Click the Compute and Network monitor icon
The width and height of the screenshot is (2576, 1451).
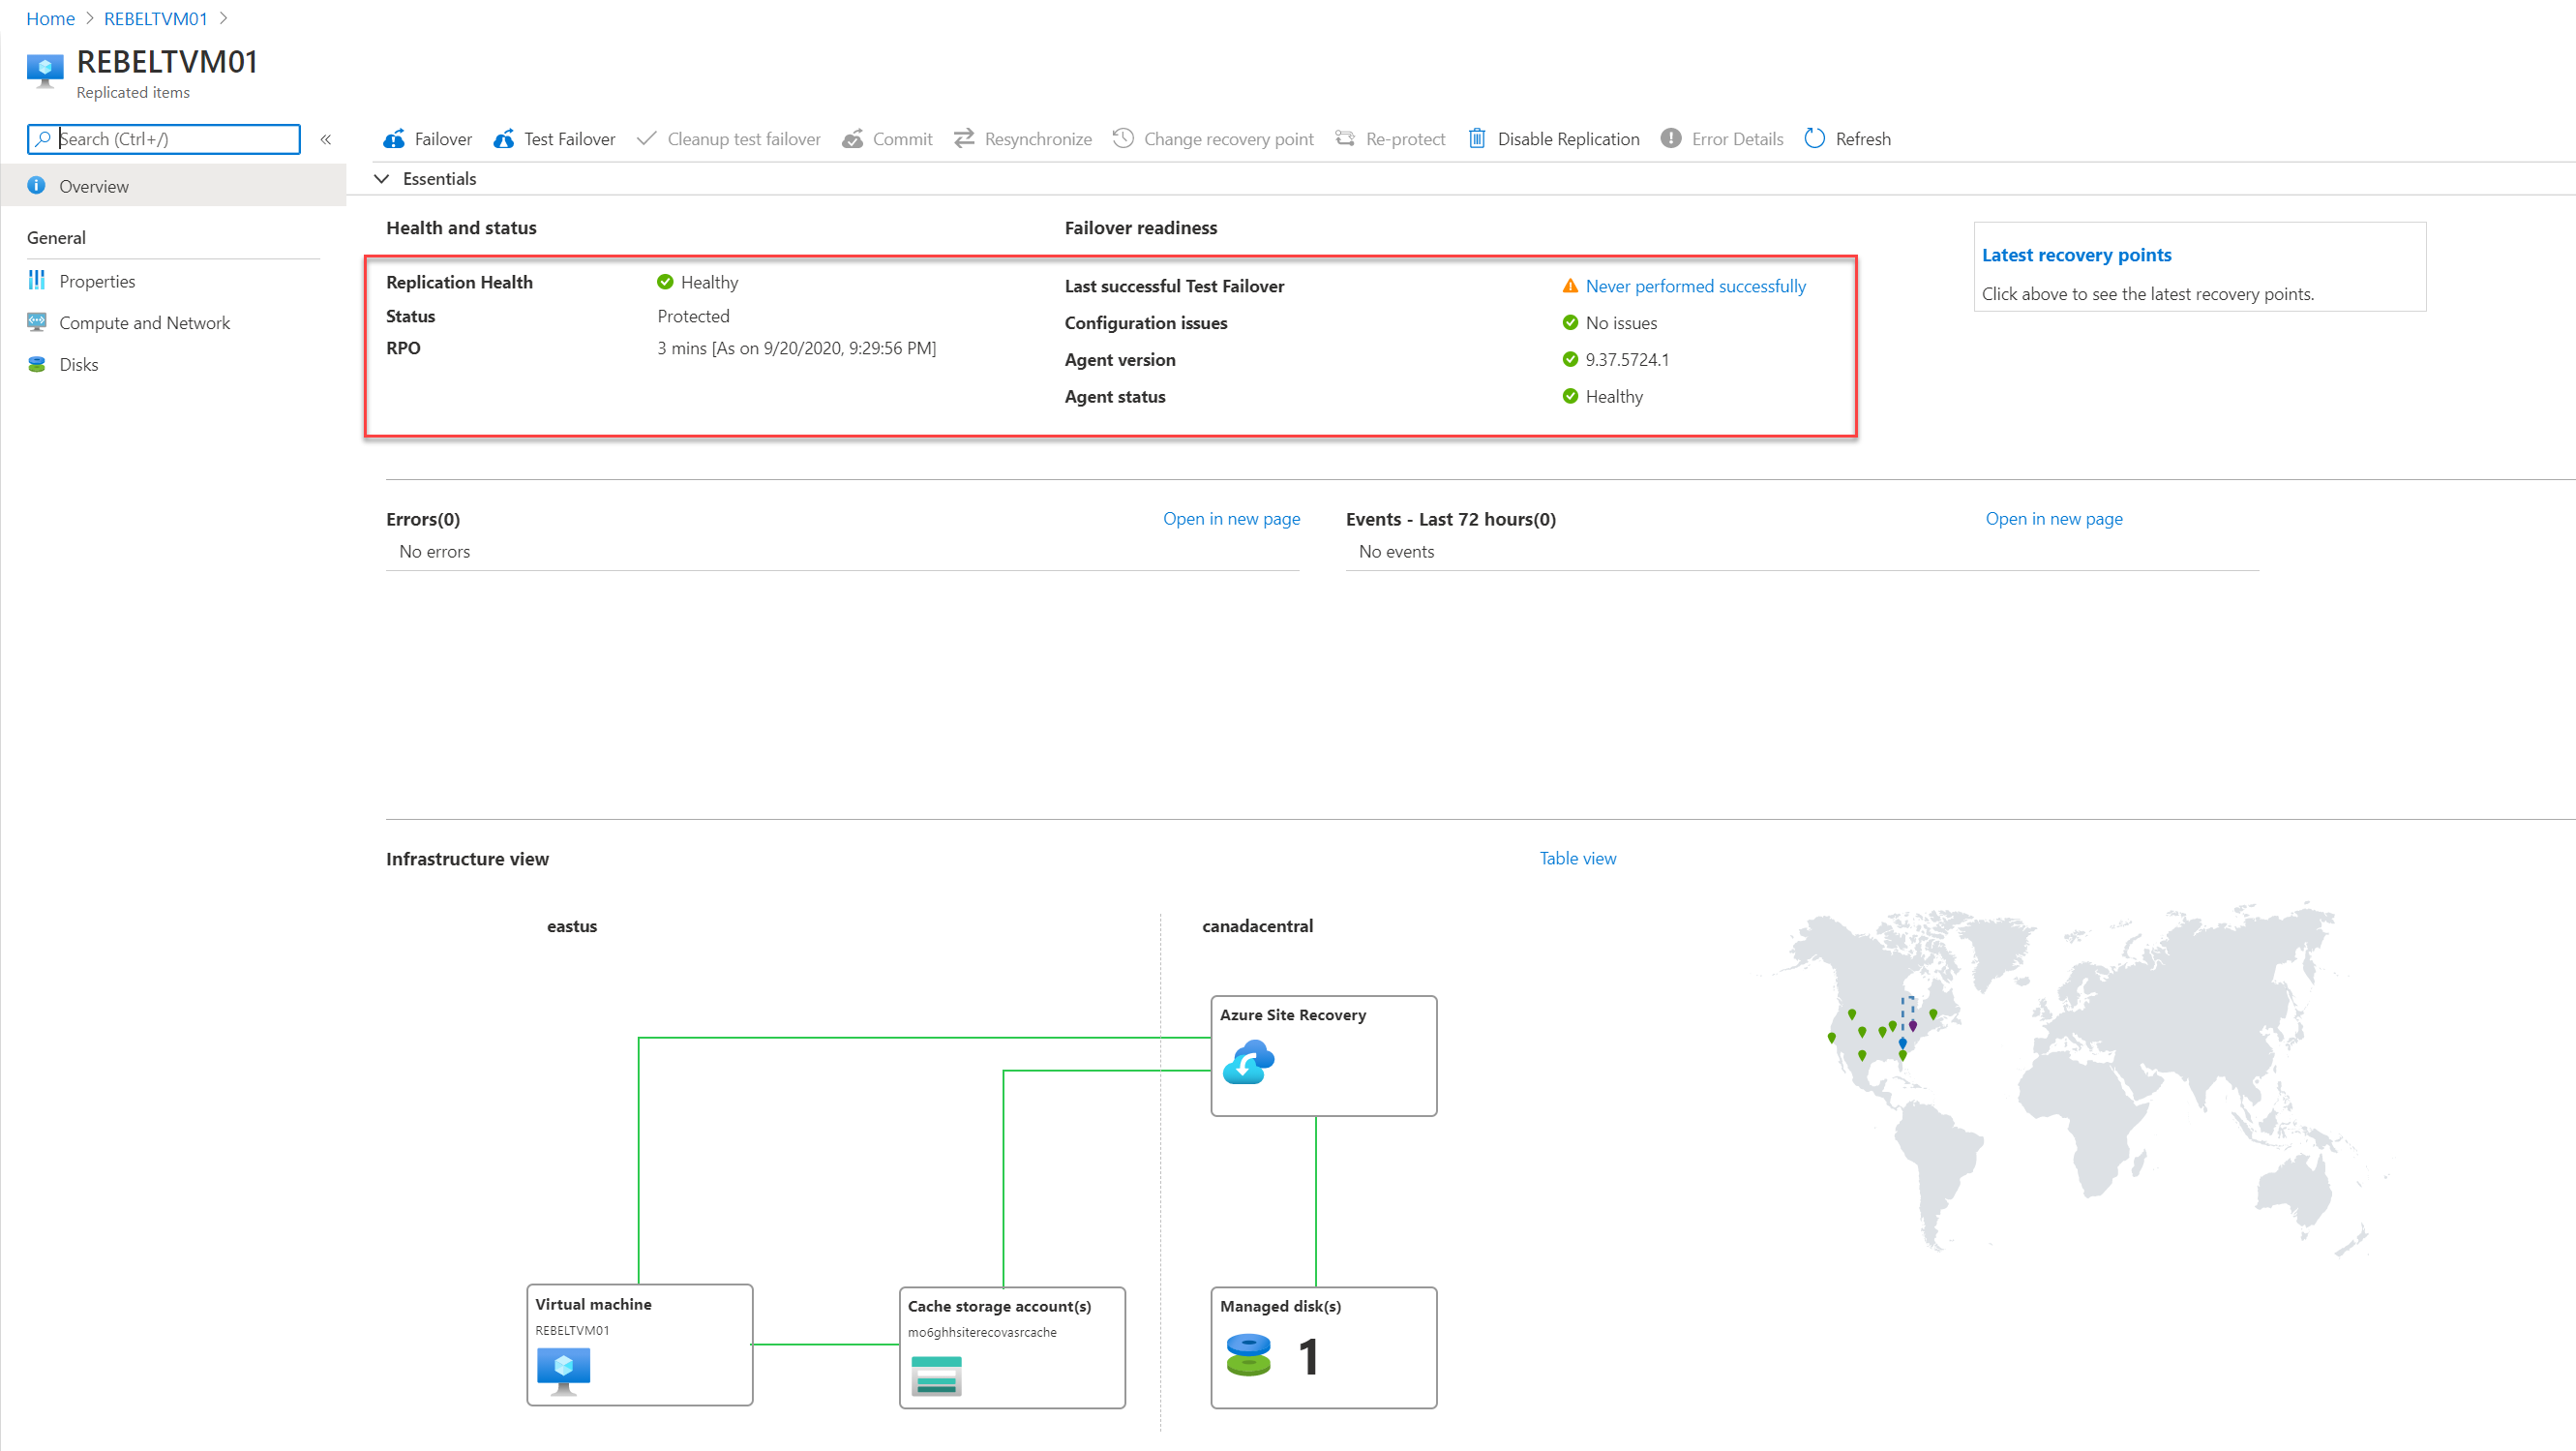(x=37, y=323)
